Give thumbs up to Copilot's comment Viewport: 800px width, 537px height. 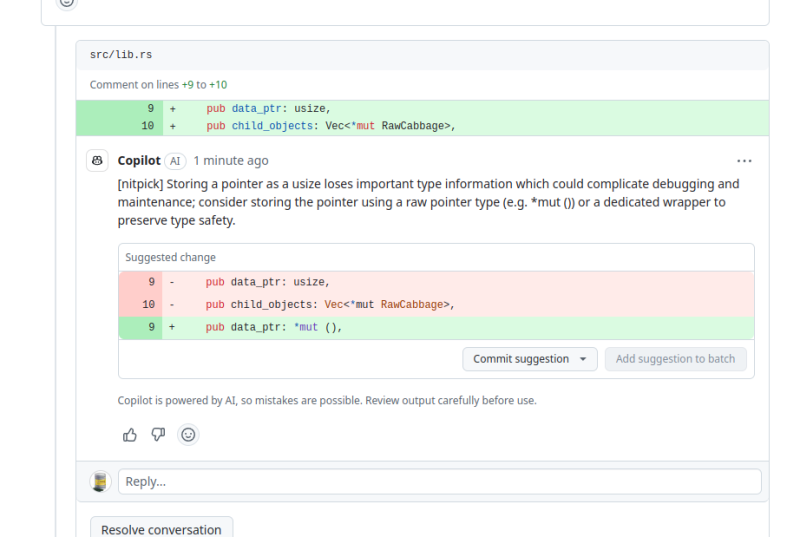click(130, 435)
